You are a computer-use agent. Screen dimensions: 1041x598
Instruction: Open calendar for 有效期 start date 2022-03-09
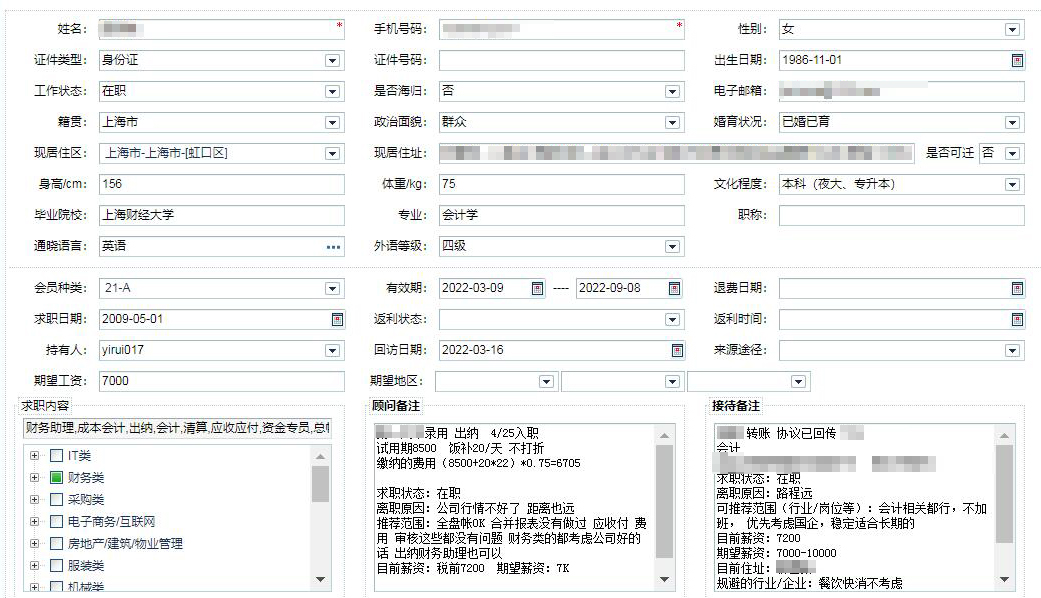coord(537,288)
